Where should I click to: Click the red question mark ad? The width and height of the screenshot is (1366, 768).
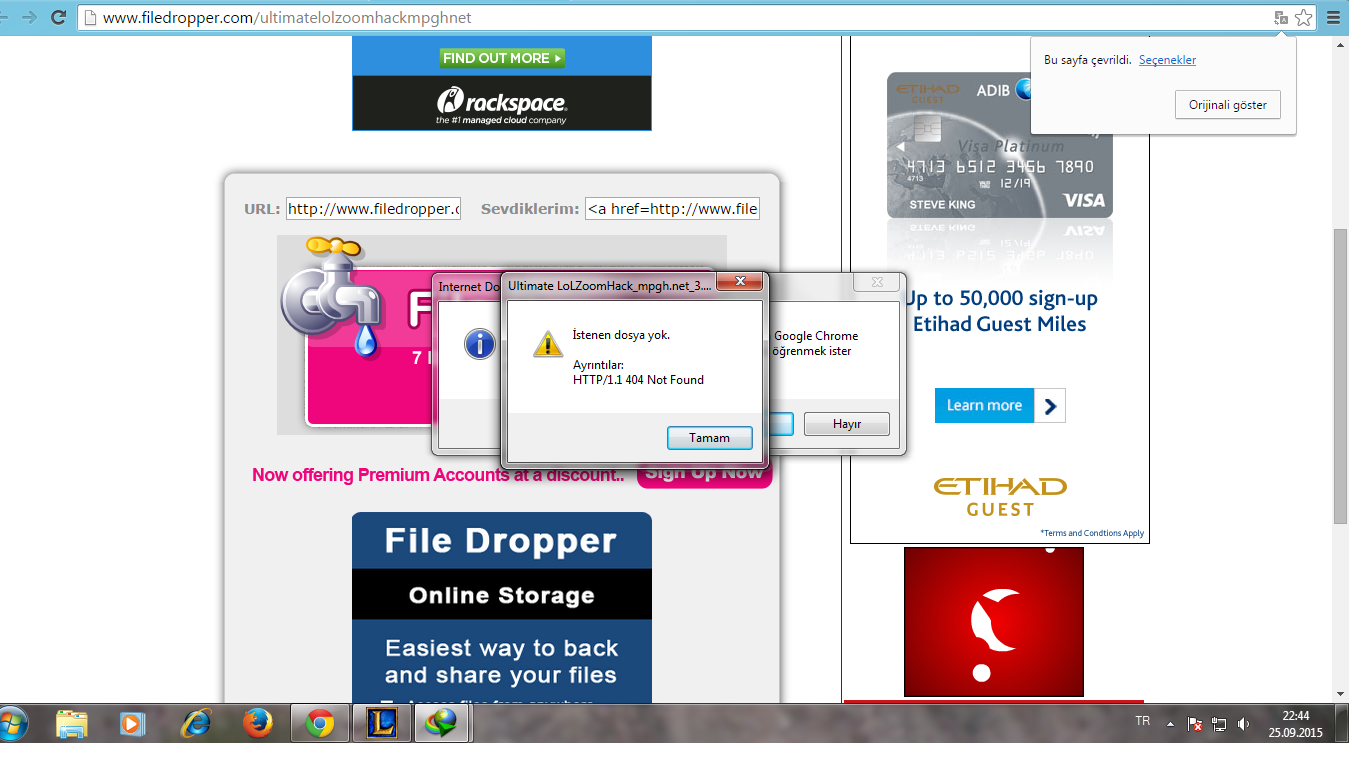point(994,621)
